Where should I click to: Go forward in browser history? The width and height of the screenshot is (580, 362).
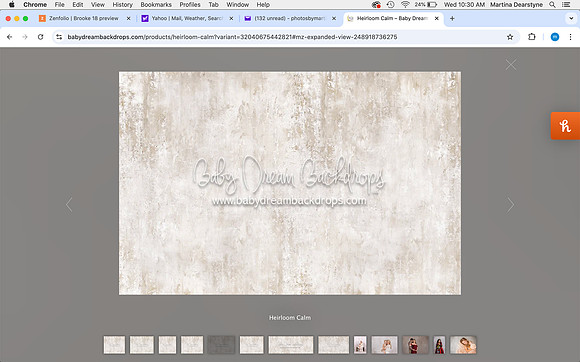pos(25,37)
